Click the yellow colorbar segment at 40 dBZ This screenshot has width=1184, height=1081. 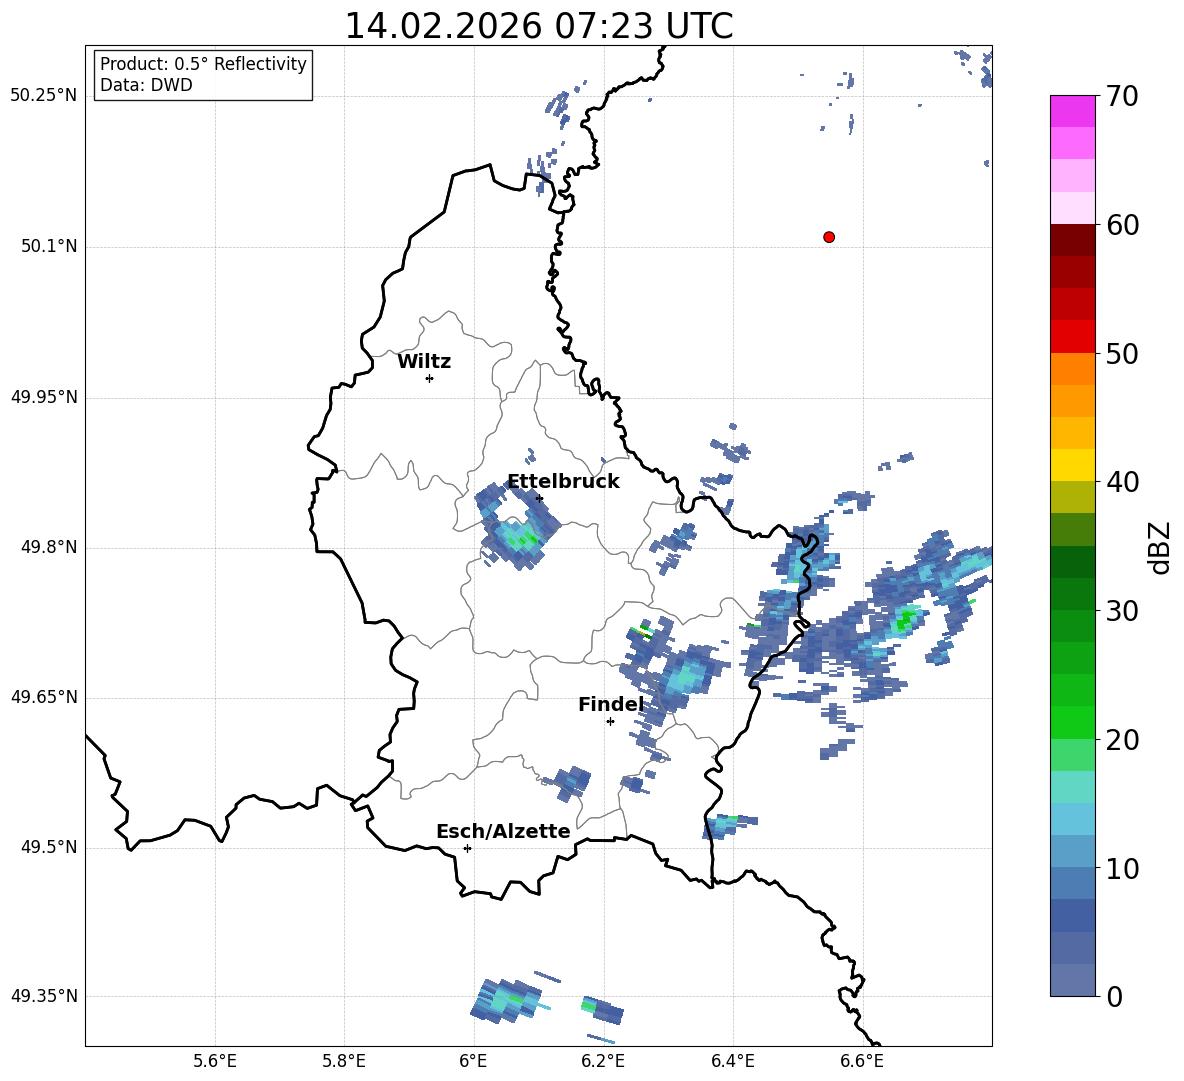coord(1072,465)
